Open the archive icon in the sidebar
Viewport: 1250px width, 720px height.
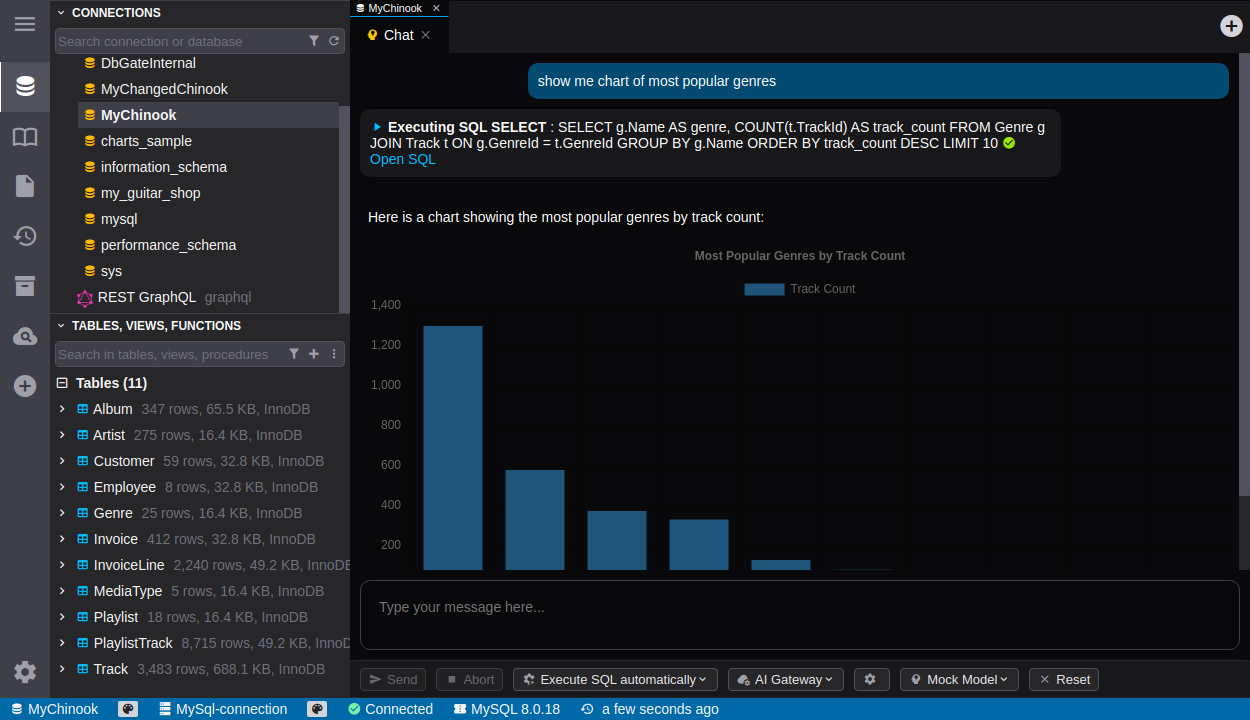(x=25, y=286)
